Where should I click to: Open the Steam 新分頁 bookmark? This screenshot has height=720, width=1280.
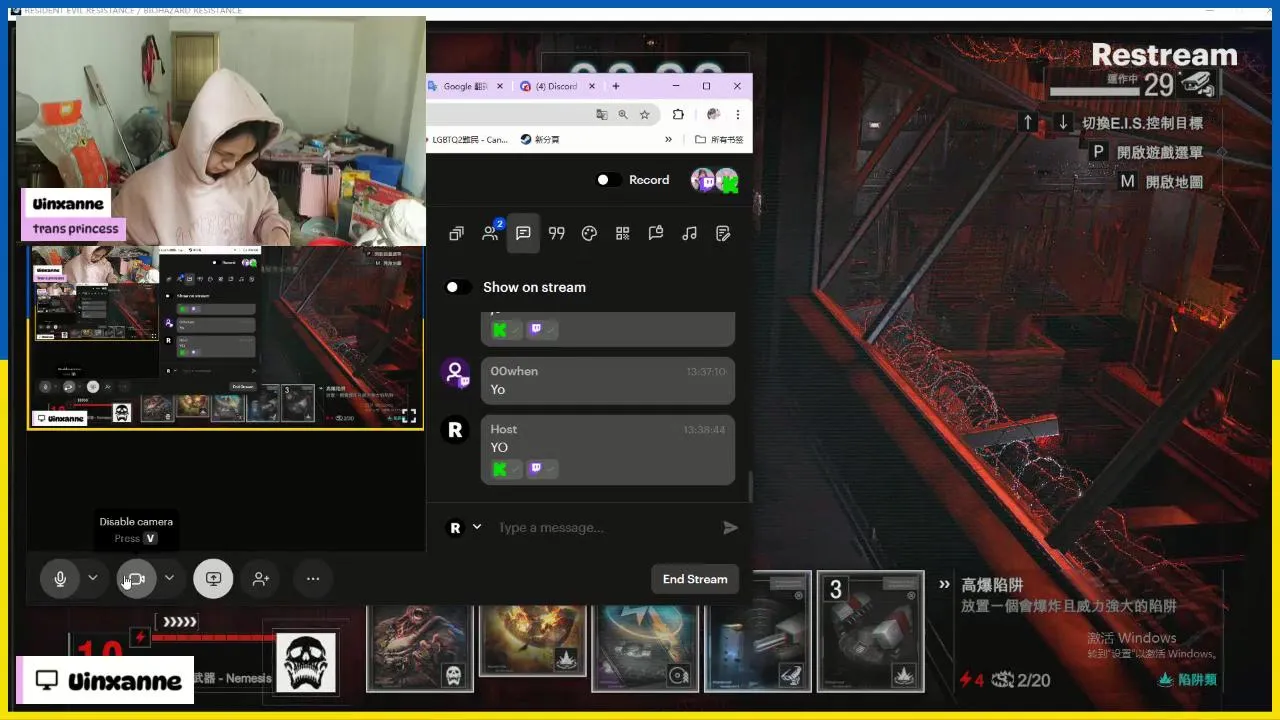pyautogui.click(x=540, y=140)
